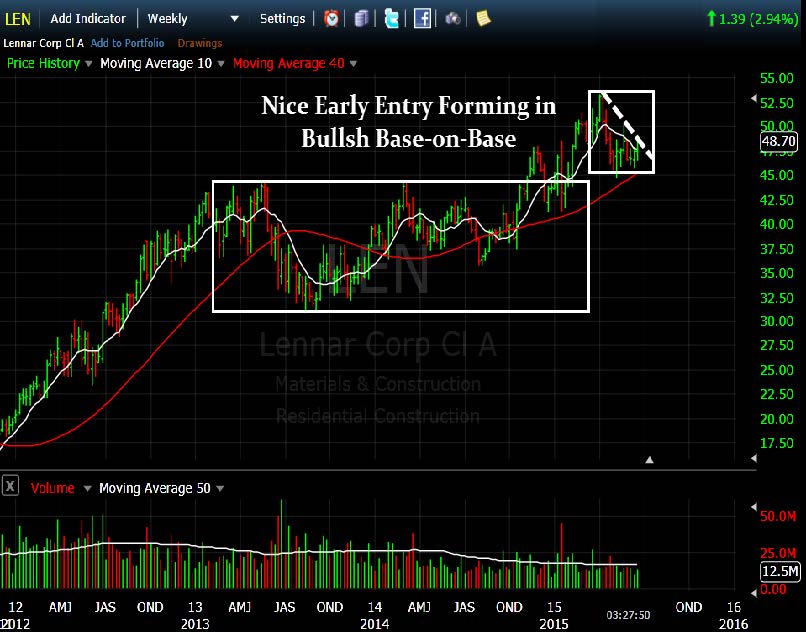
Task: Click the 03:27:50 countdown timer
Action: tap(628, 615)
